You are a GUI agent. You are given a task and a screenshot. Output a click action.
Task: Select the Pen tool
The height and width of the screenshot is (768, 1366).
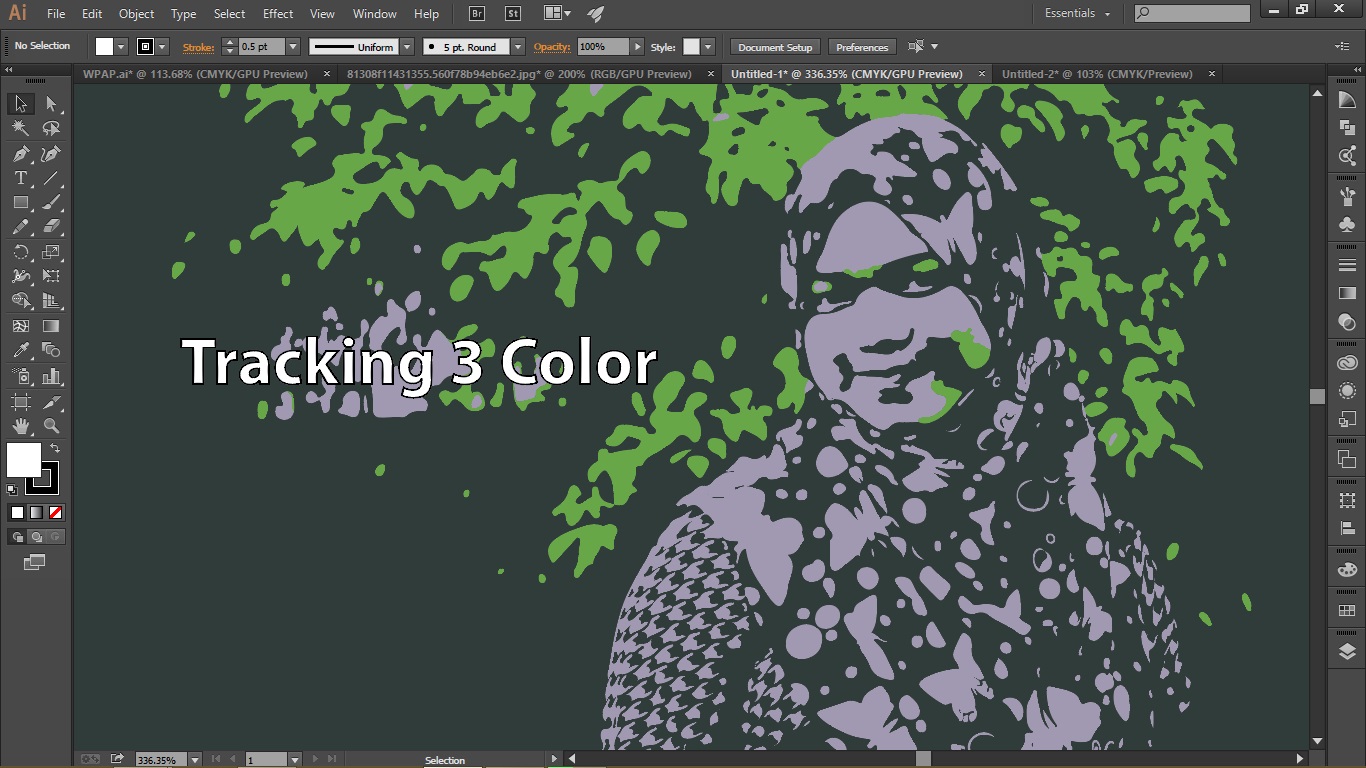[20, 153]
